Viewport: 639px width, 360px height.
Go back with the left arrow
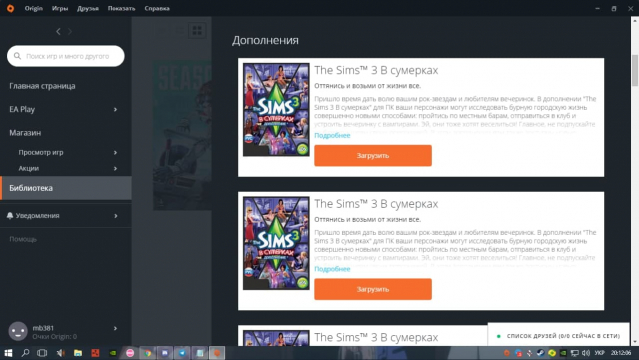click(x=58, y=31)
